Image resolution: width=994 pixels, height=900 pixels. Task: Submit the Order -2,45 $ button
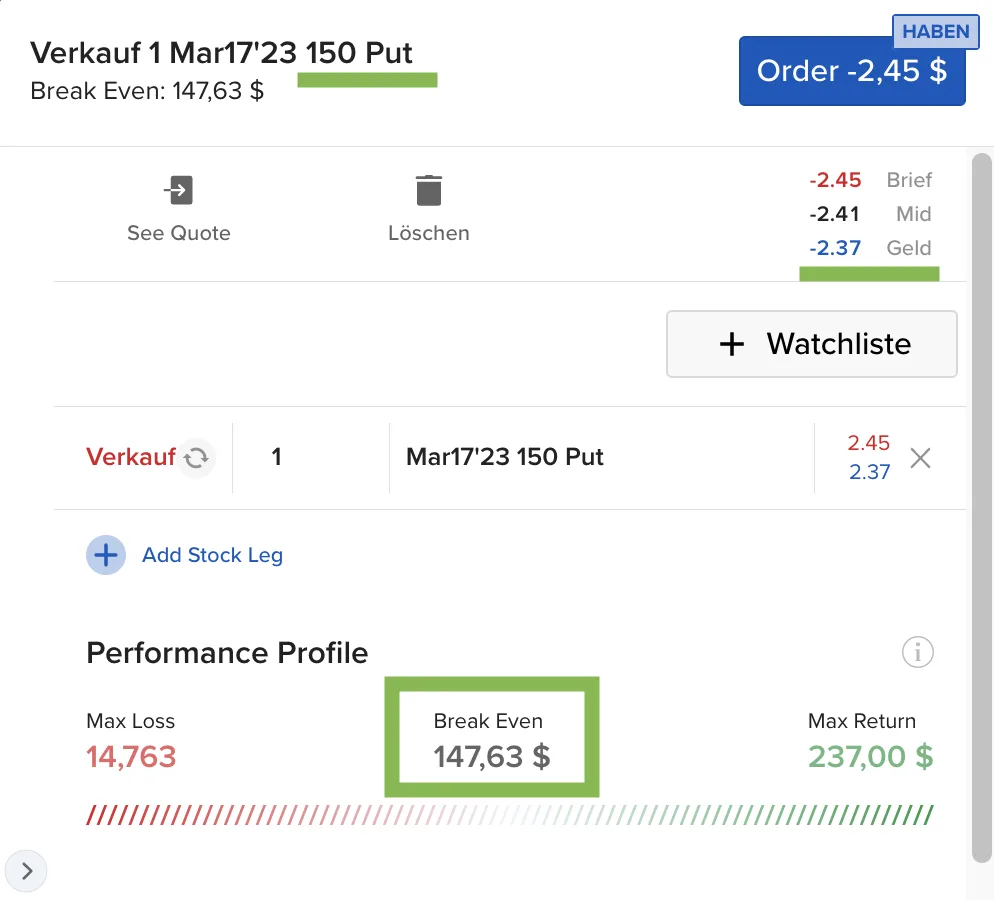coord(851,70)
